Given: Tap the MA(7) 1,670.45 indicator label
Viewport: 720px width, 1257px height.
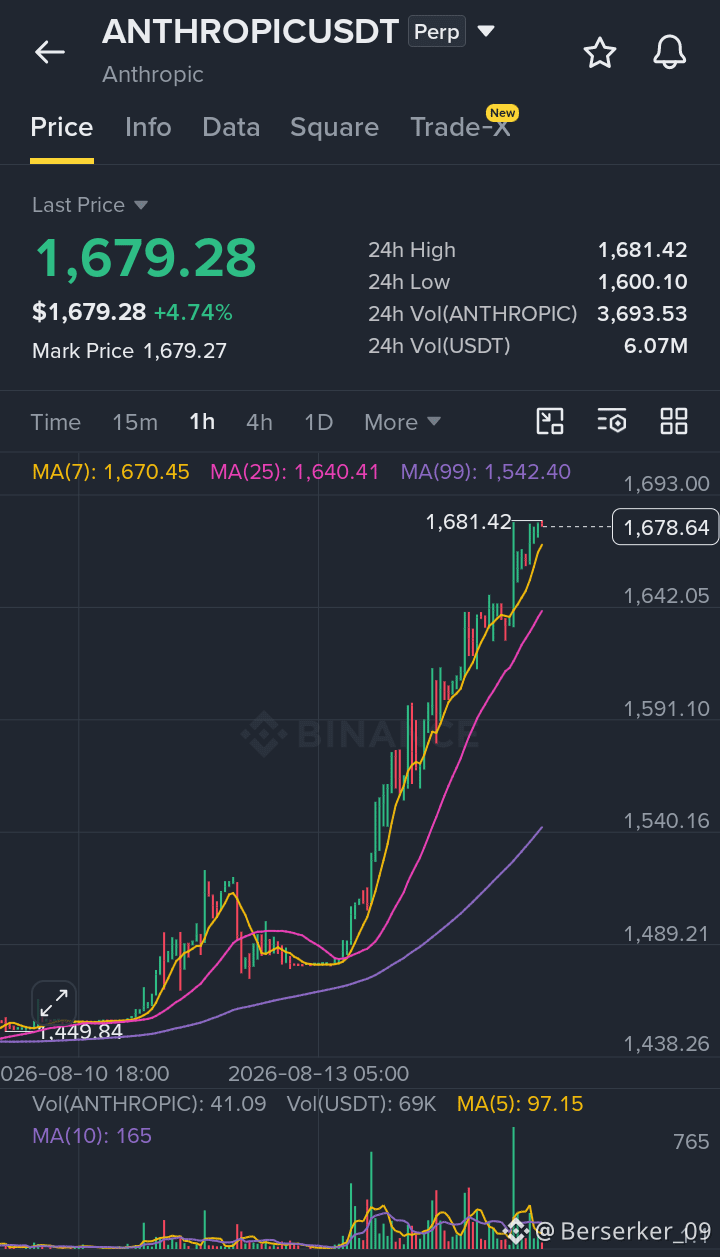Looking at the screenshot, I should pyautogui.click(x=111, y=472).
